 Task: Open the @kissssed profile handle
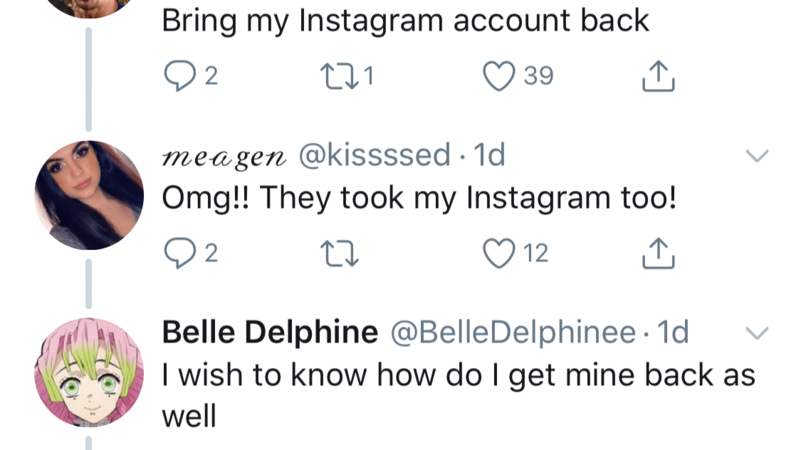[x=374, y=156]
